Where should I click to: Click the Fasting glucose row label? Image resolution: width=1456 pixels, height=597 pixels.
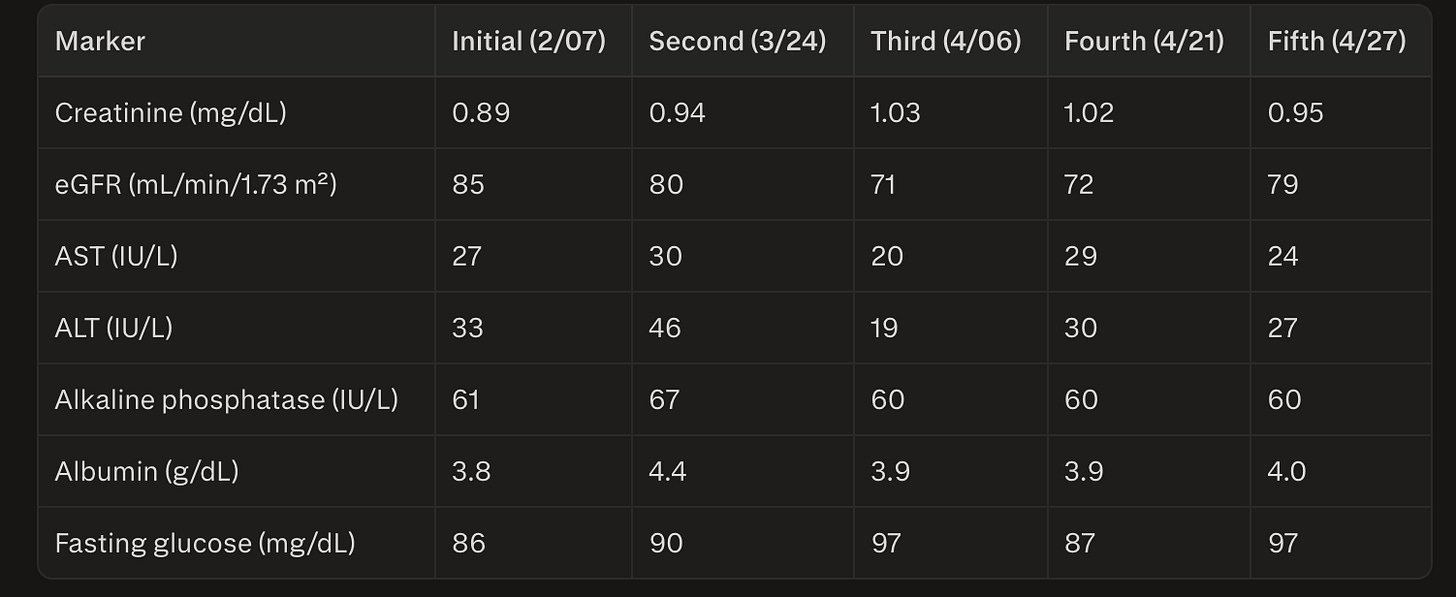[205, 543]
